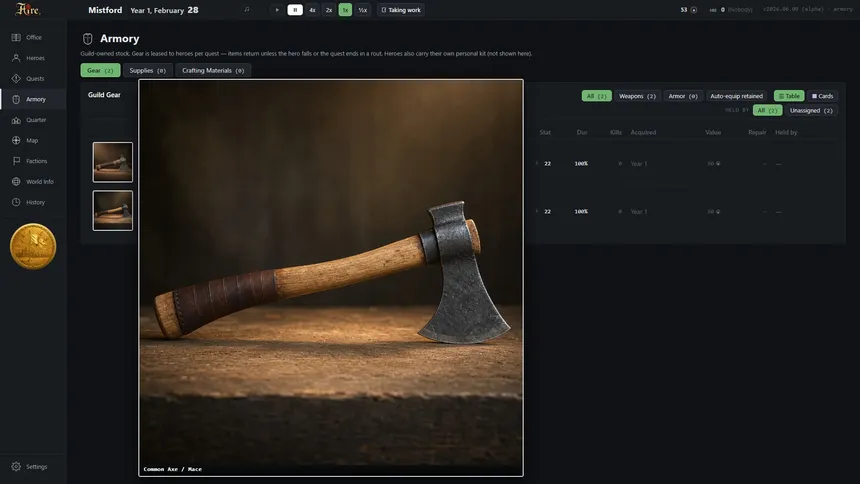Viewport: 860px width, 484px height.
Task: Open Office from the sidebar label
Action: [x=34, y=37]
